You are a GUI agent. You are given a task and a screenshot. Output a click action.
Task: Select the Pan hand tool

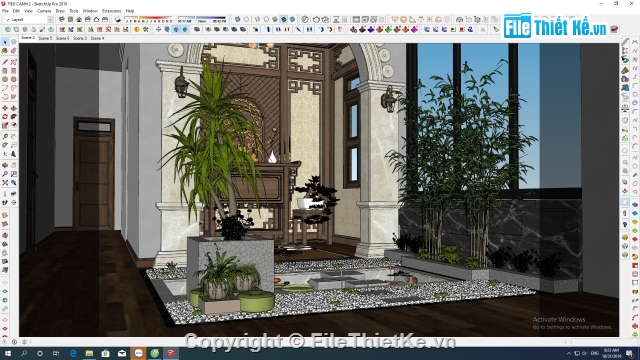[13, 165]
